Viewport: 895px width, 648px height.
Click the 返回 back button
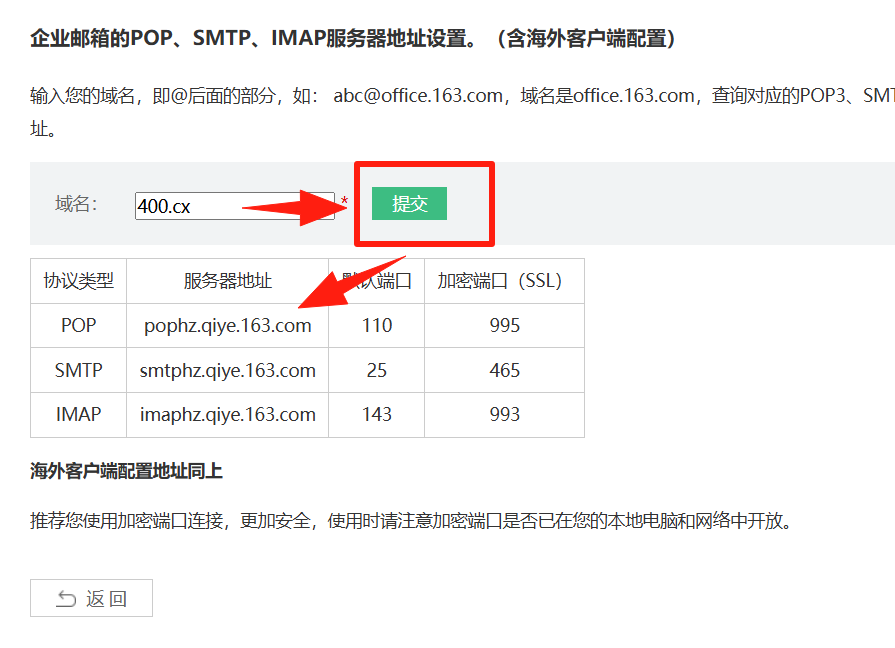coord(91,598)
